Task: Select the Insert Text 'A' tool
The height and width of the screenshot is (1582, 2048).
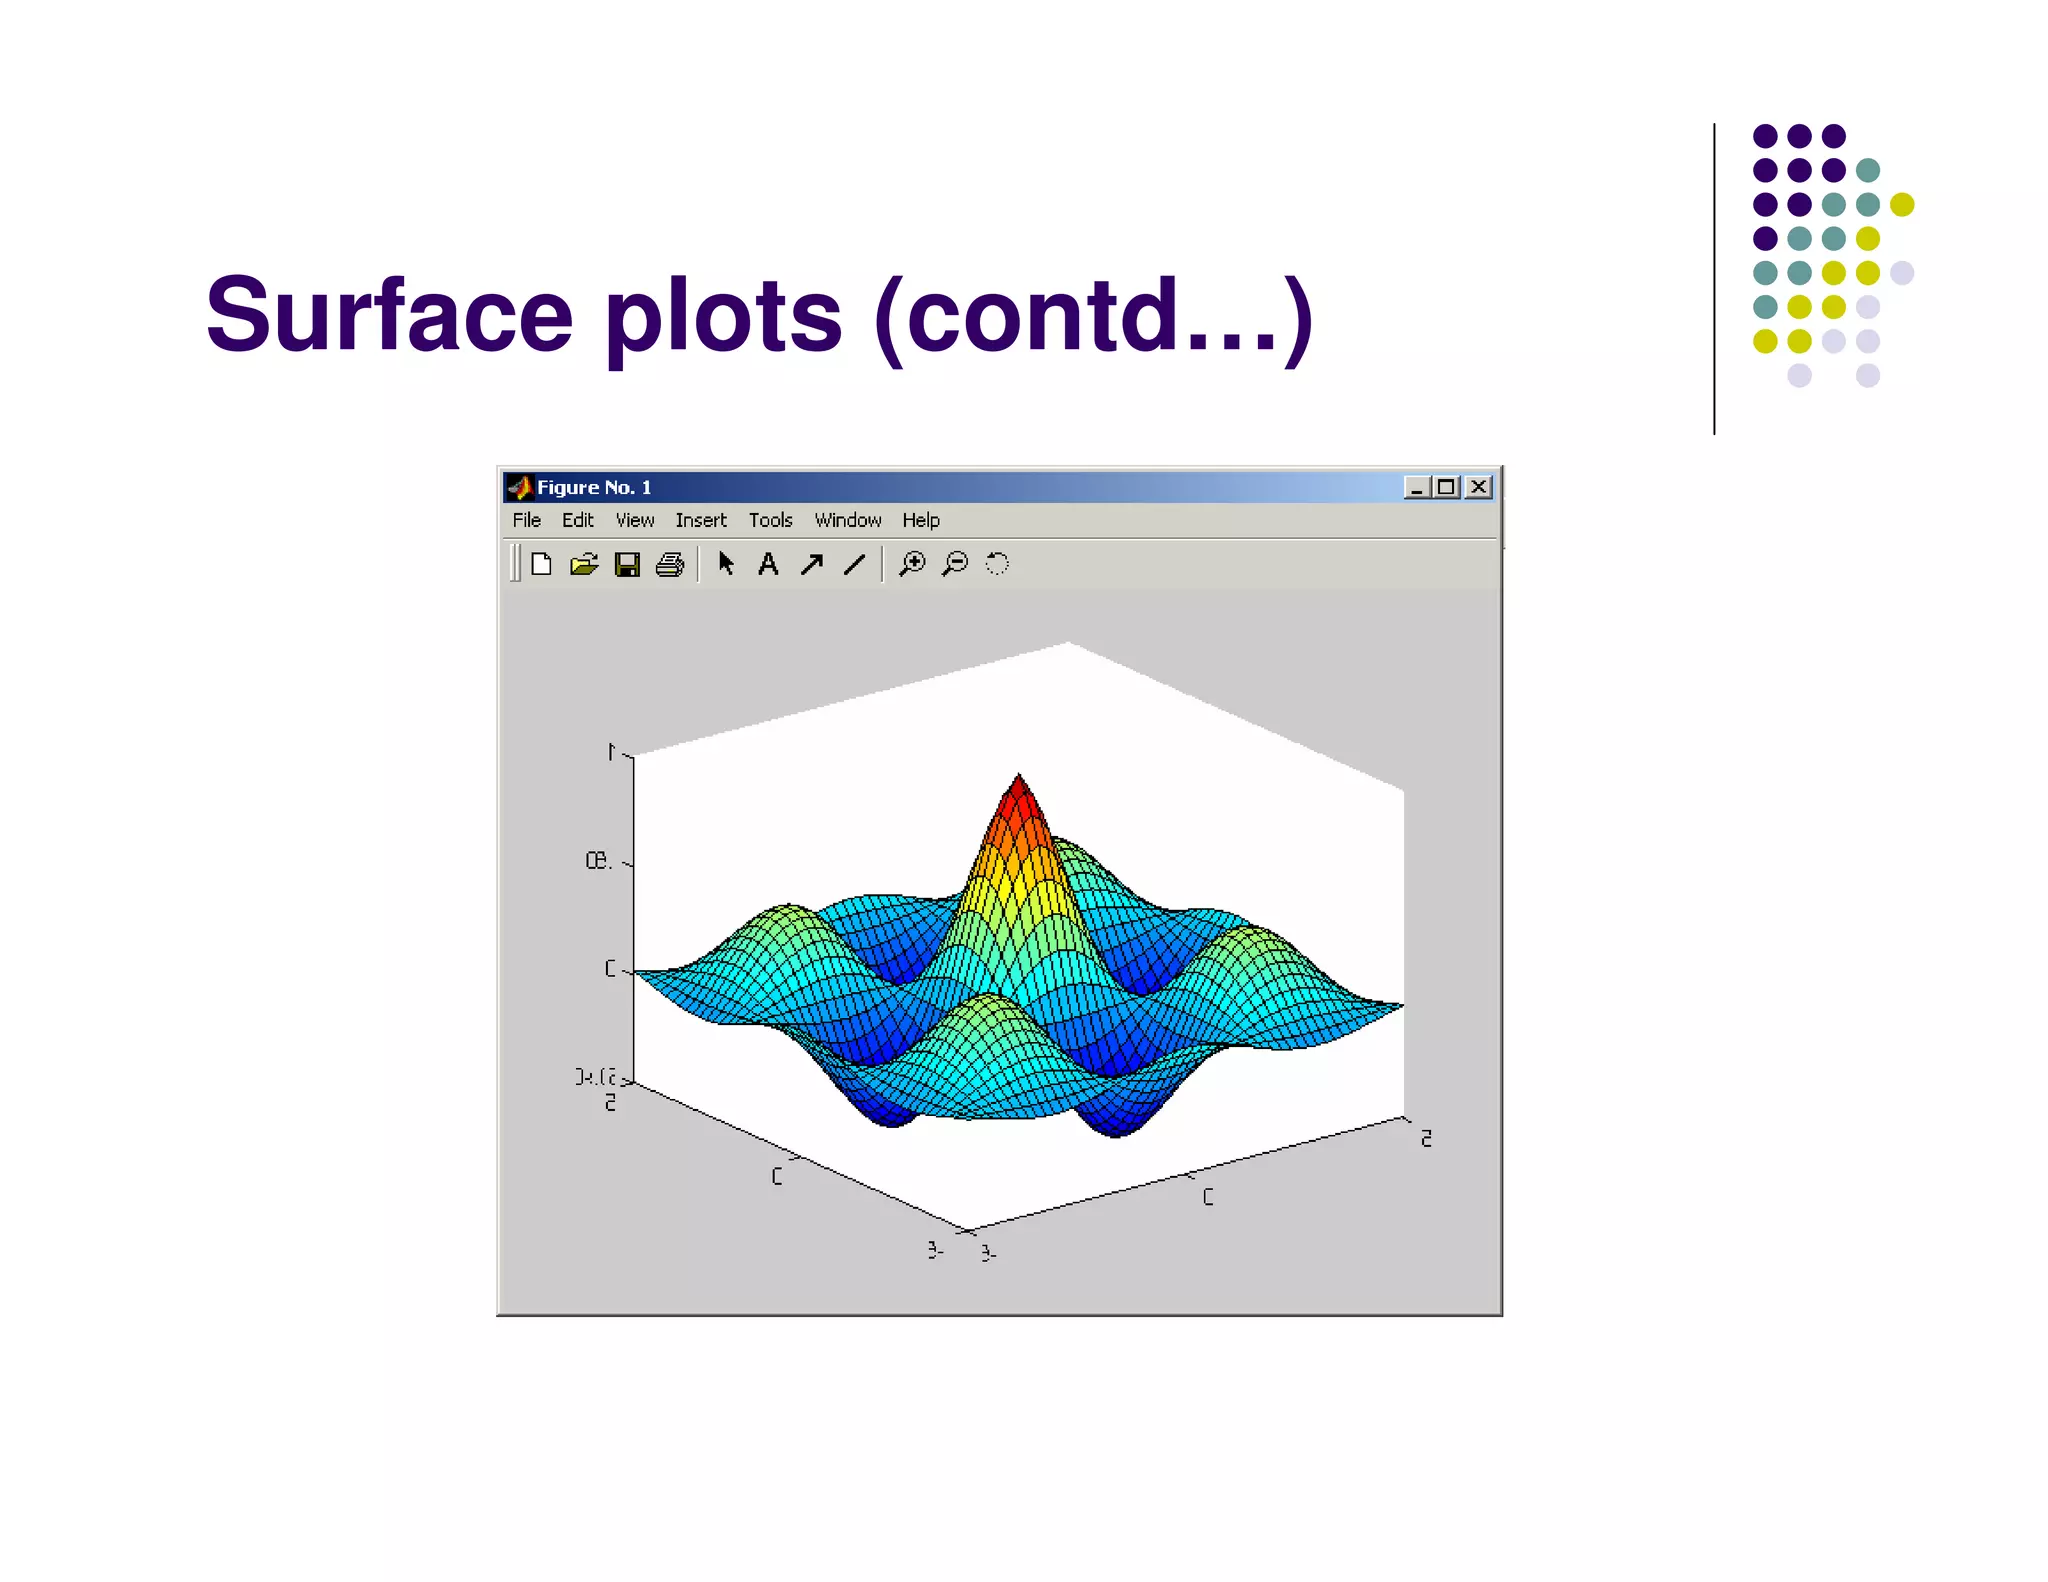Action: coord(768,564)
